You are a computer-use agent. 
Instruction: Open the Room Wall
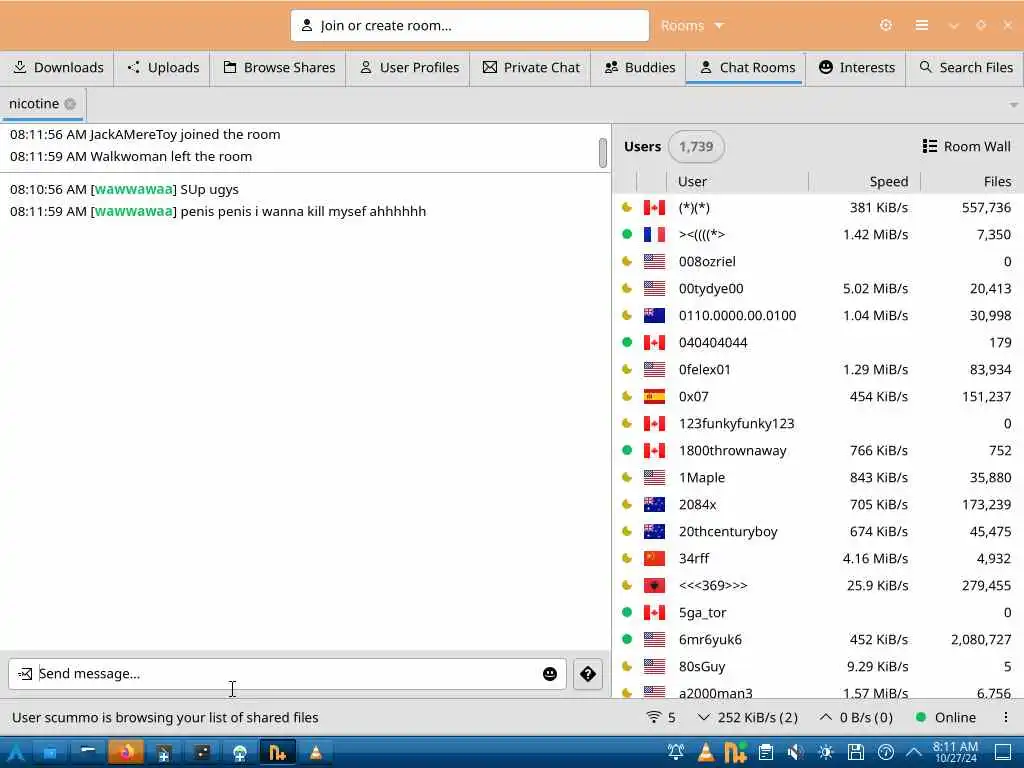[x=967, y=146]
